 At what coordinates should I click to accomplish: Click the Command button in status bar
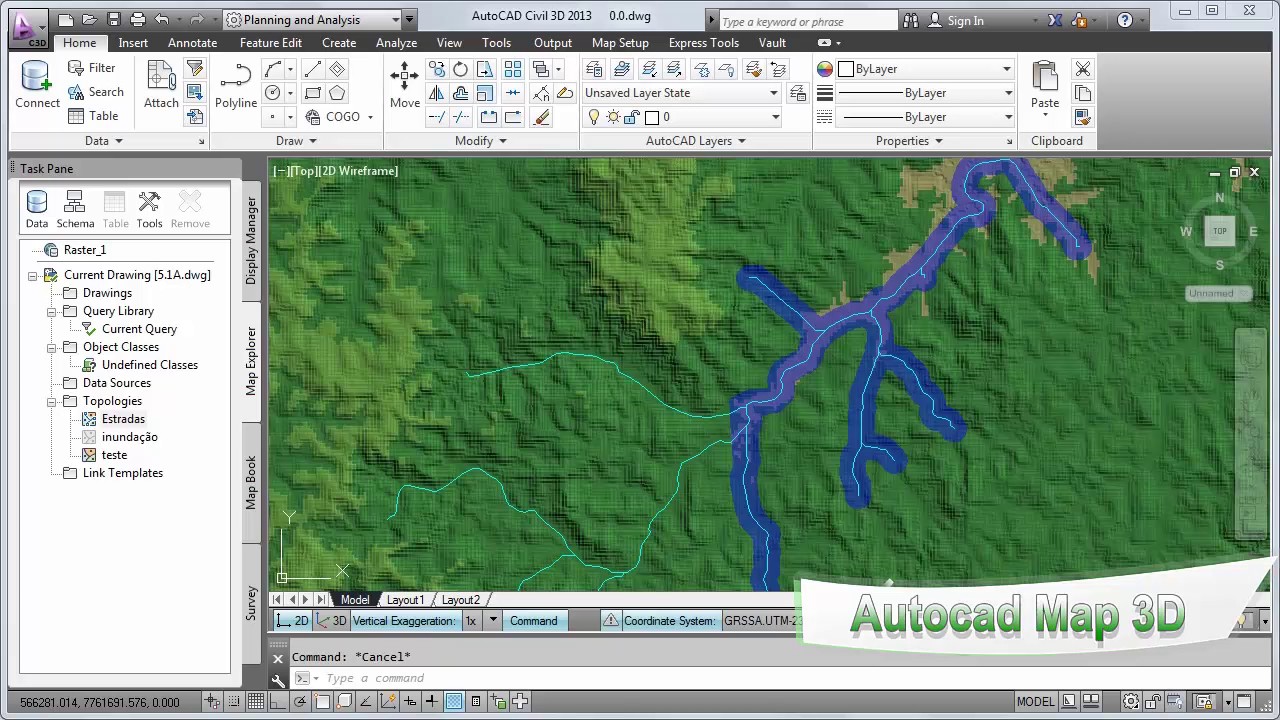[x=534, y=621]
